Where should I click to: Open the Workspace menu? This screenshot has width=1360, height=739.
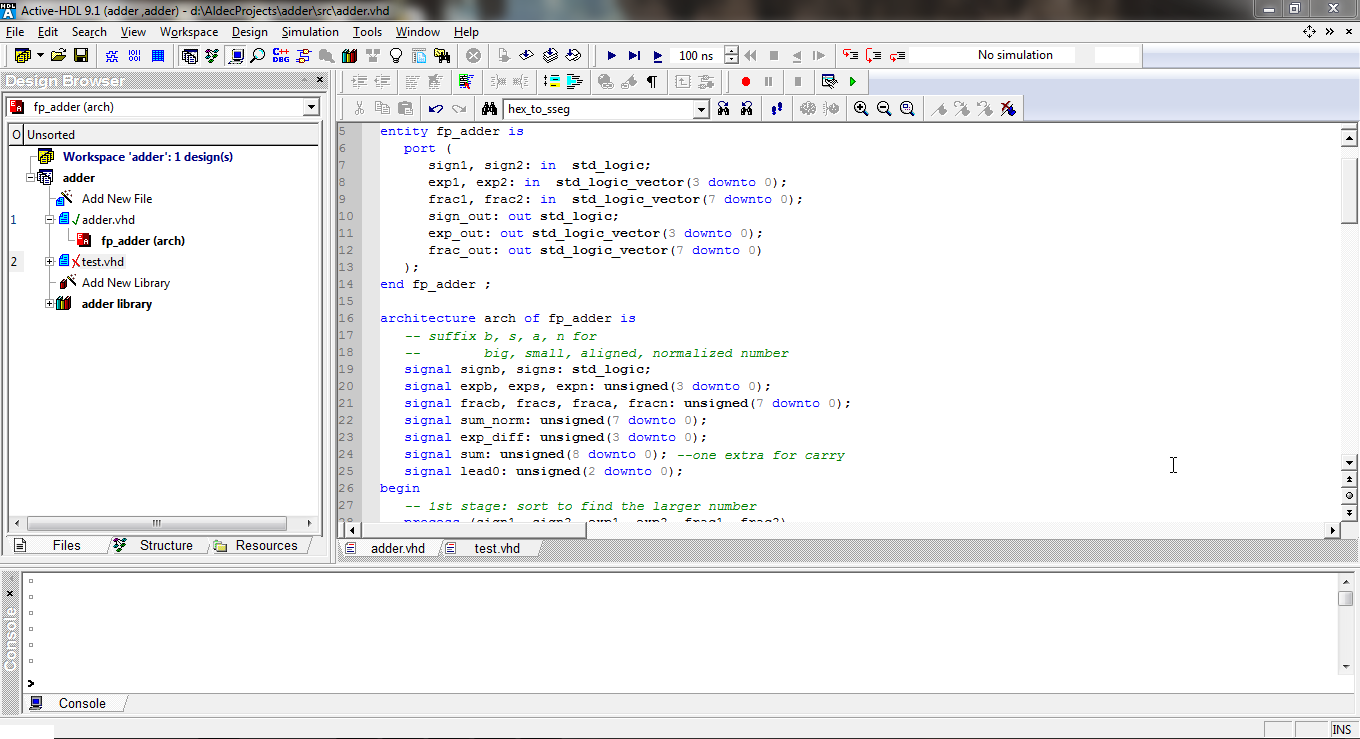189,32
